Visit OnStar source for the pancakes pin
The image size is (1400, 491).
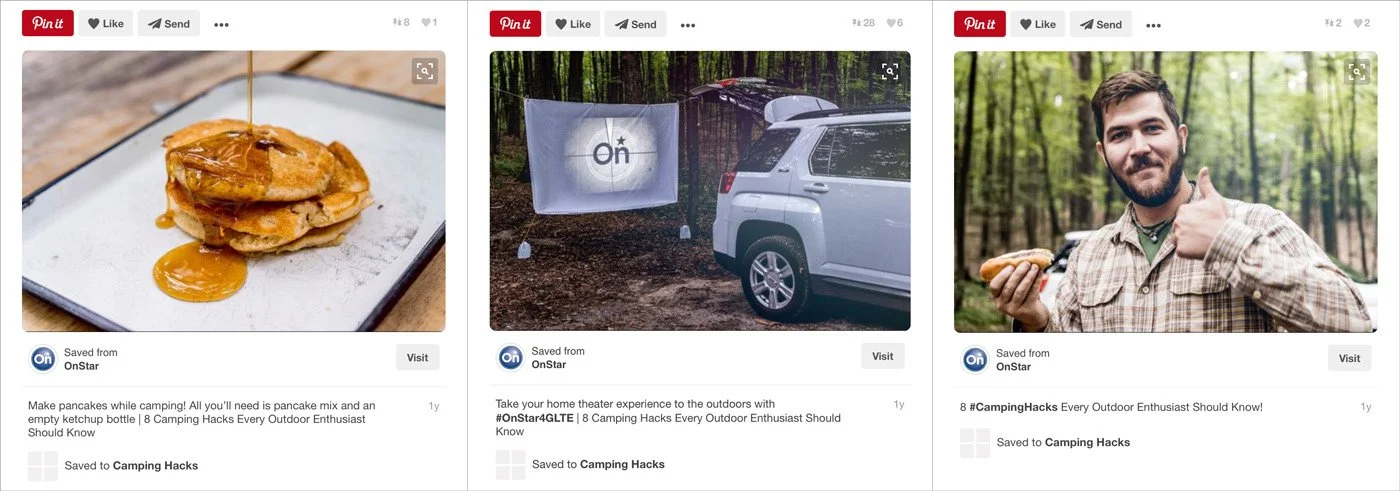tap(417, 358)
